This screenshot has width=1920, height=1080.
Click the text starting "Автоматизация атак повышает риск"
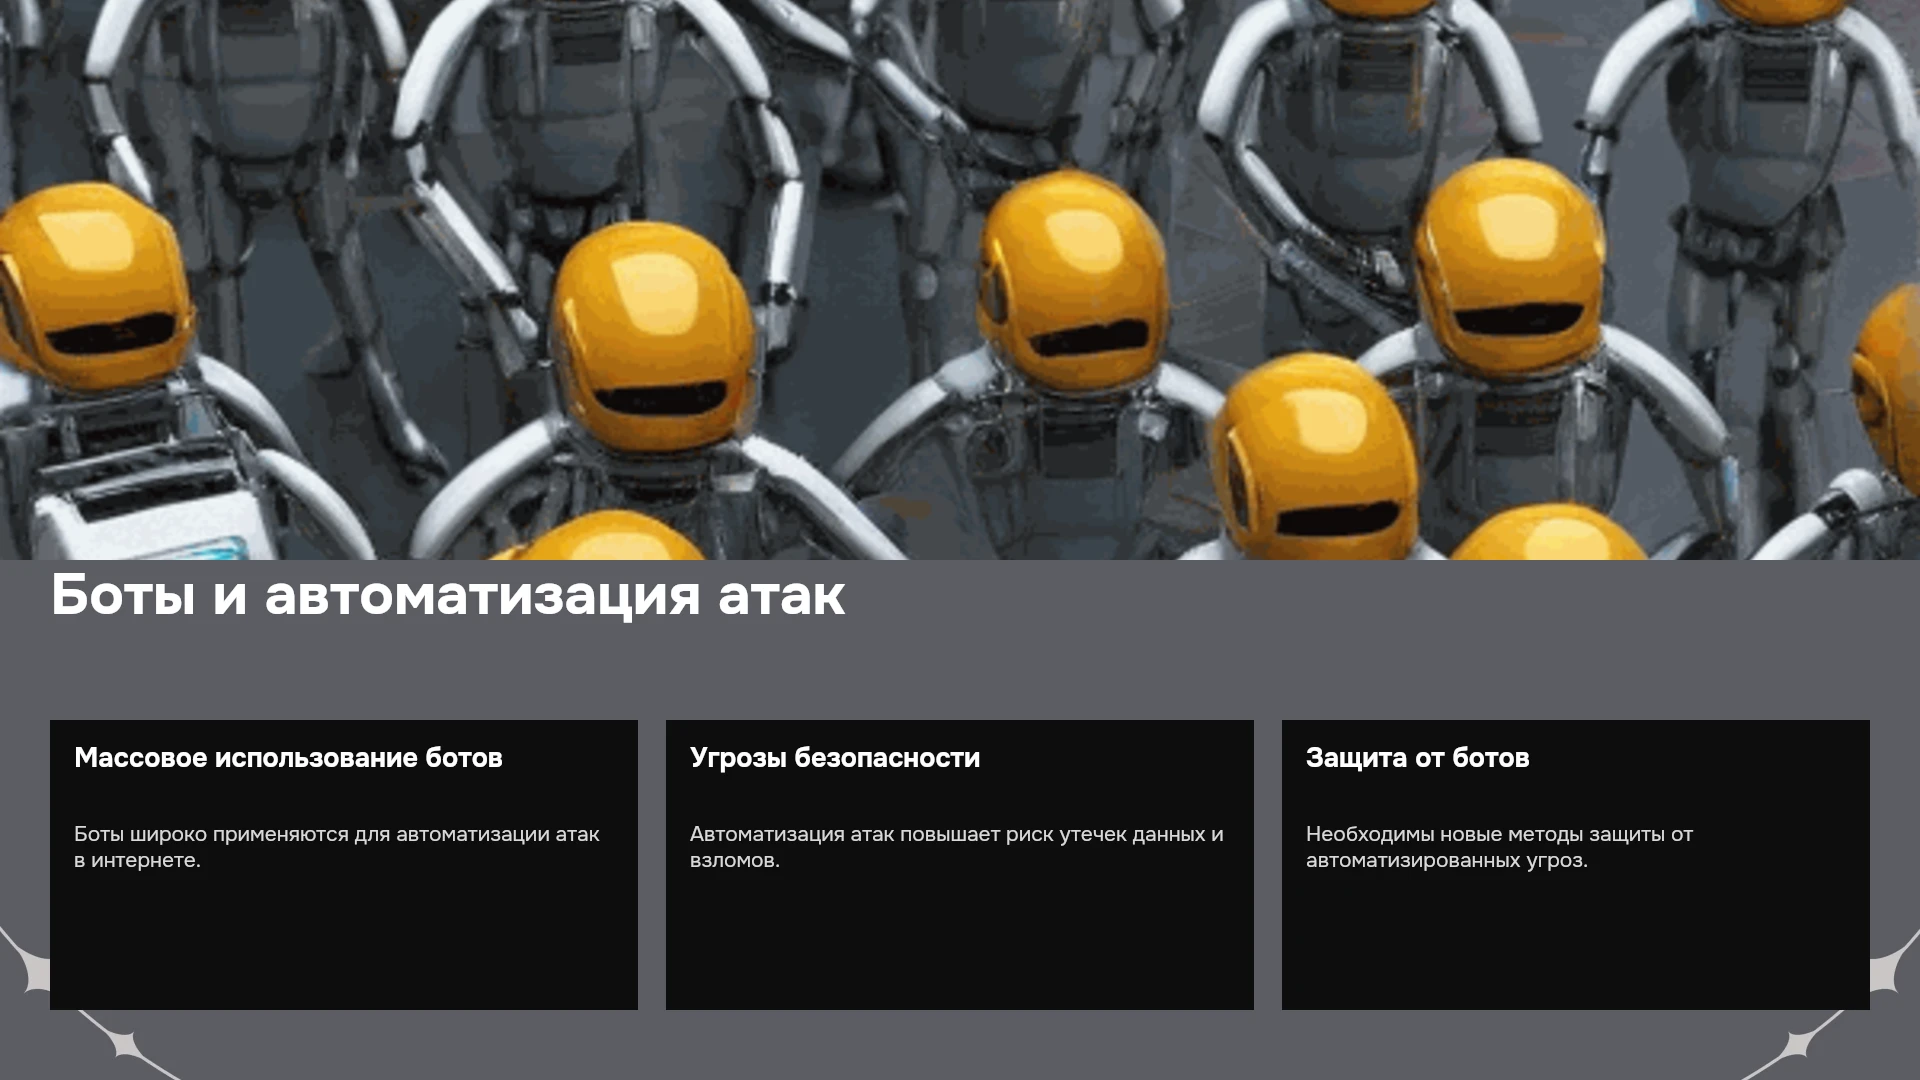[x=957, y=847]
